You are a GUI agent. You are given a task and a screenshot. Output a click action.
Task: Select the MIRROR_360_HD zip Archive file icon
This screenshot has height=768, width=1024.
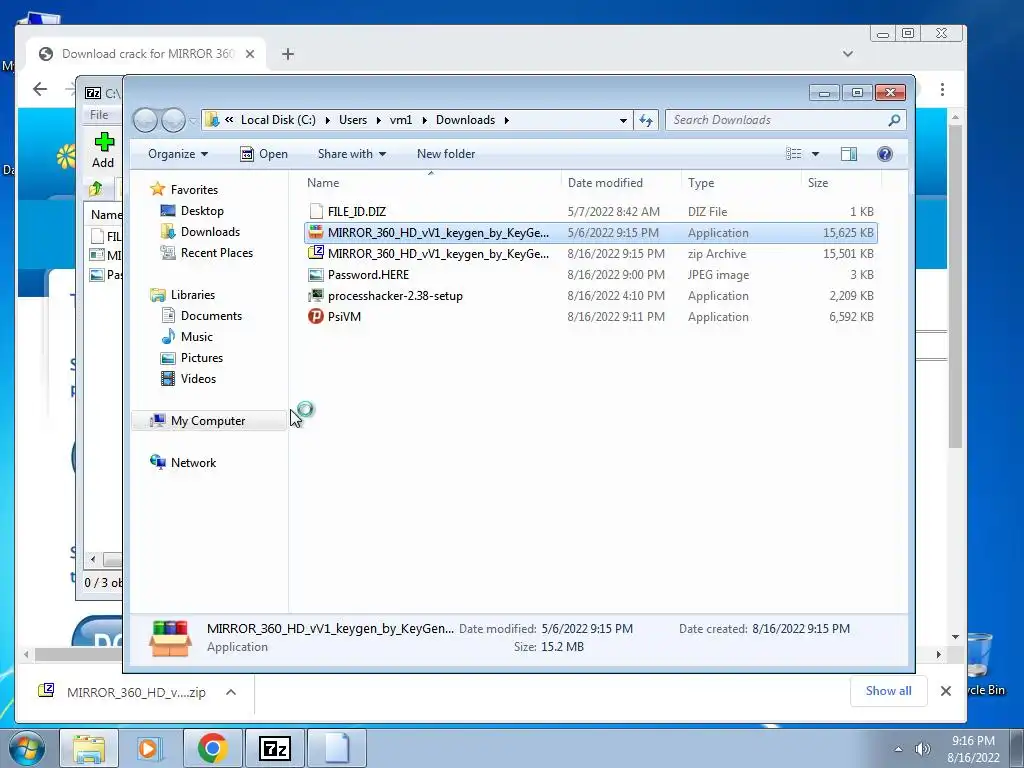click(x=316, y=253)
